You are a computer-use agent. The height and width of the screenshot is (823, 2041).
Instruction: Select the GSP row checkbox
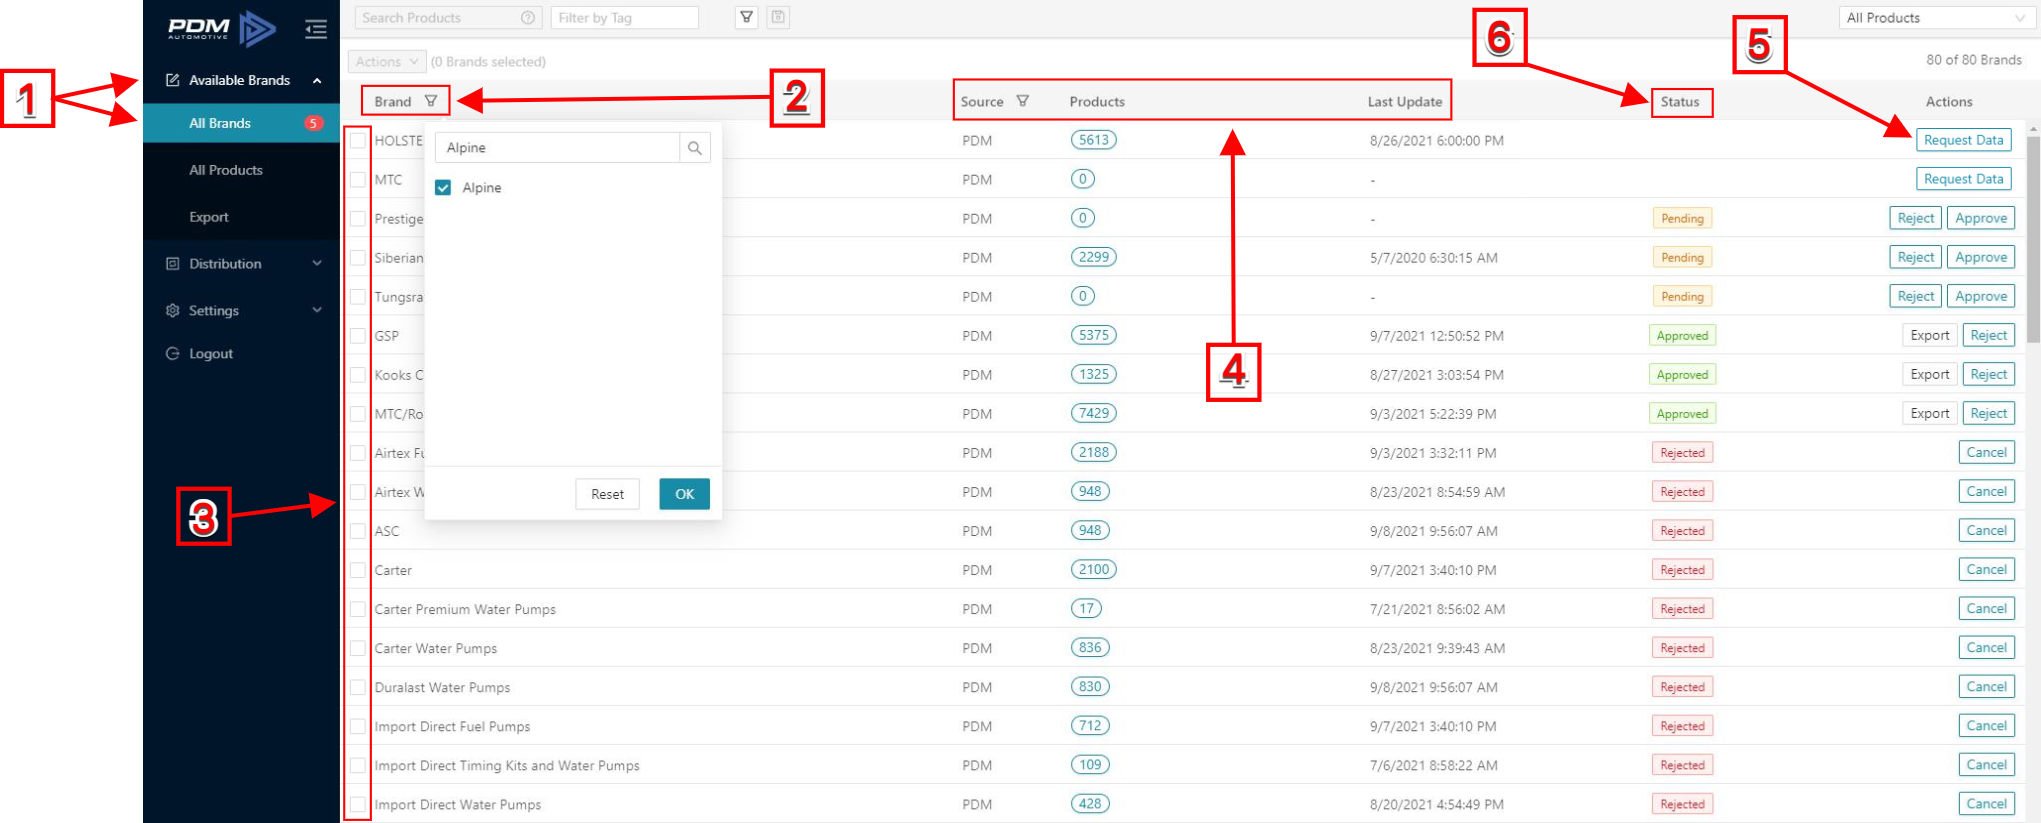tap(358, 336)
